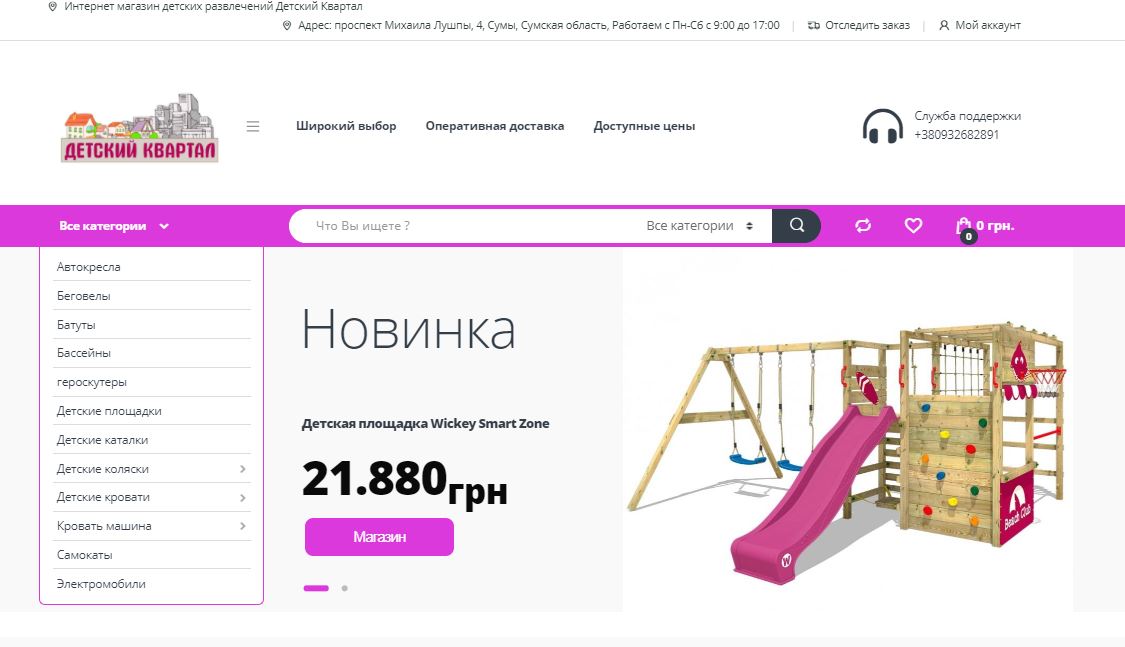Select the first active slider indicator
Screen dimensions: 1125x647
click(316, 588)
